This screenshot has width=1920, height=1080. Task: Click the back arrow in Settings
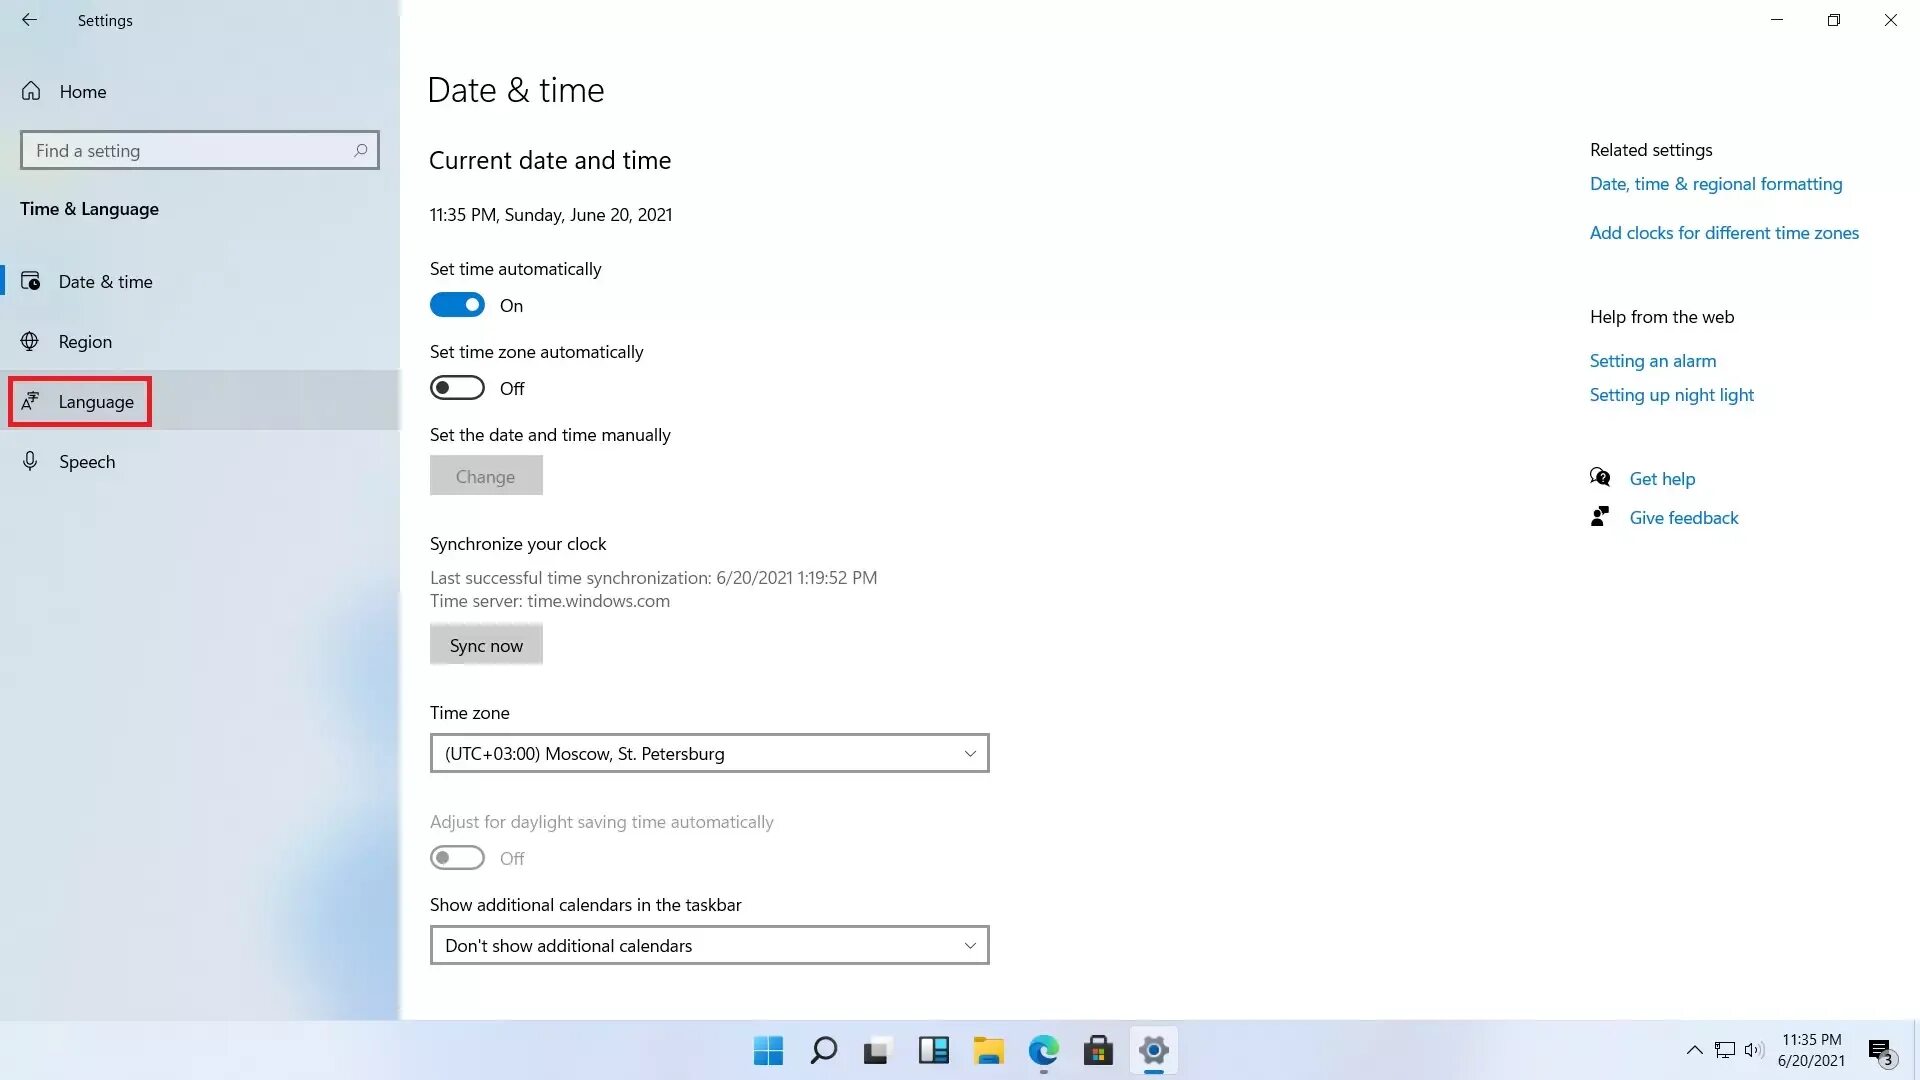pyautogui.click(x=29, y=20)
